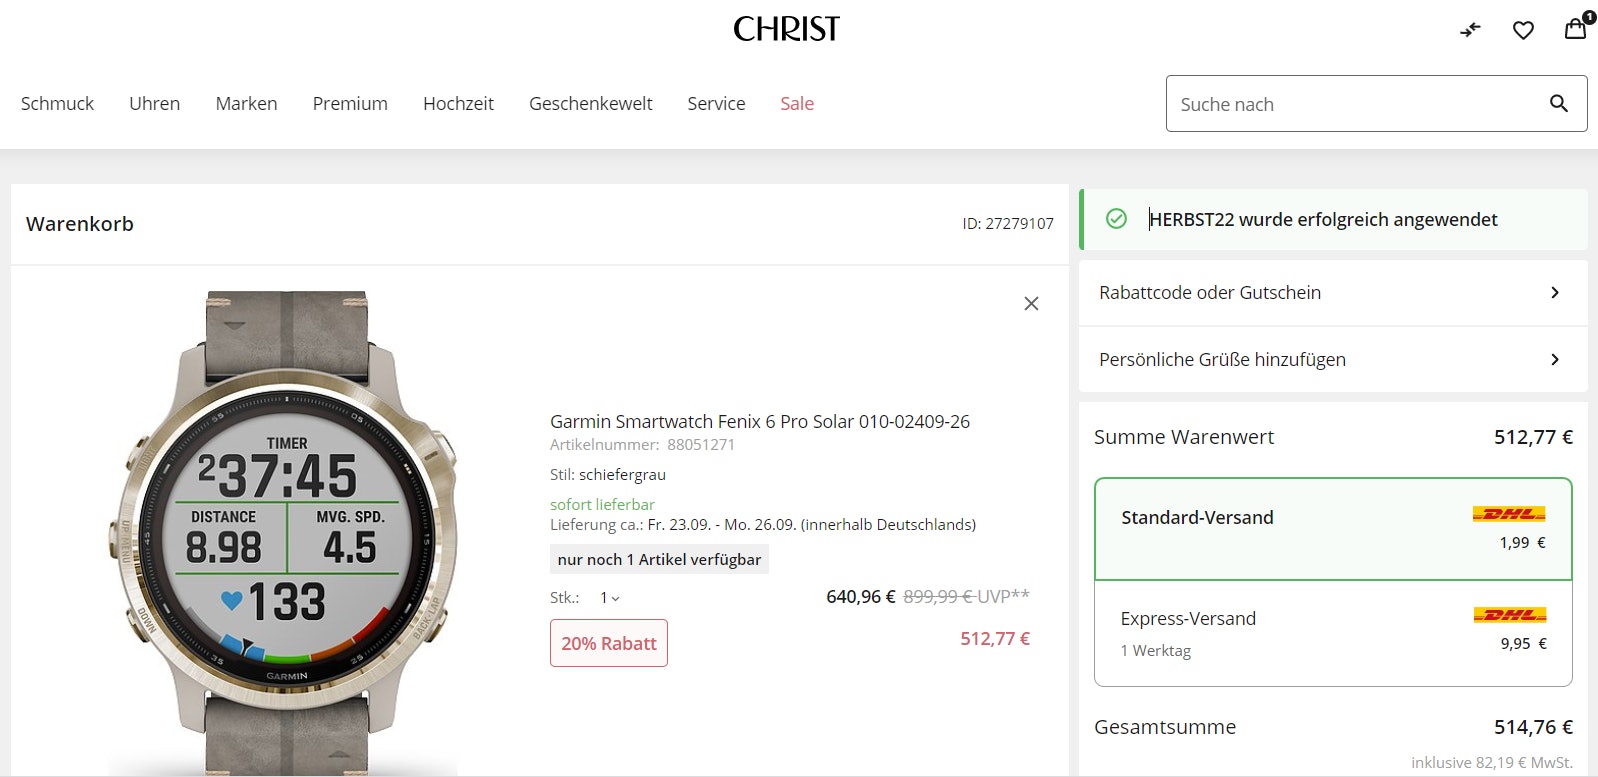Click the search magnifier icon
Viewport: 1598px width, 777px height.
1558,103
